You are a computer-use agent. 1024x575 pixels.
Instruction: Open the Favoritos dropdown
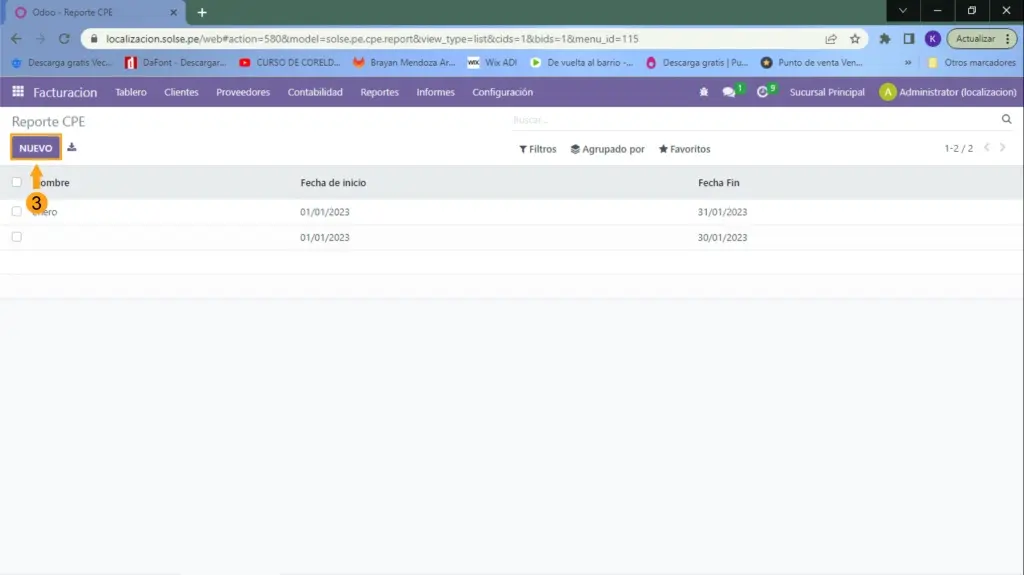pyautogui.click(x=684, y=149)
